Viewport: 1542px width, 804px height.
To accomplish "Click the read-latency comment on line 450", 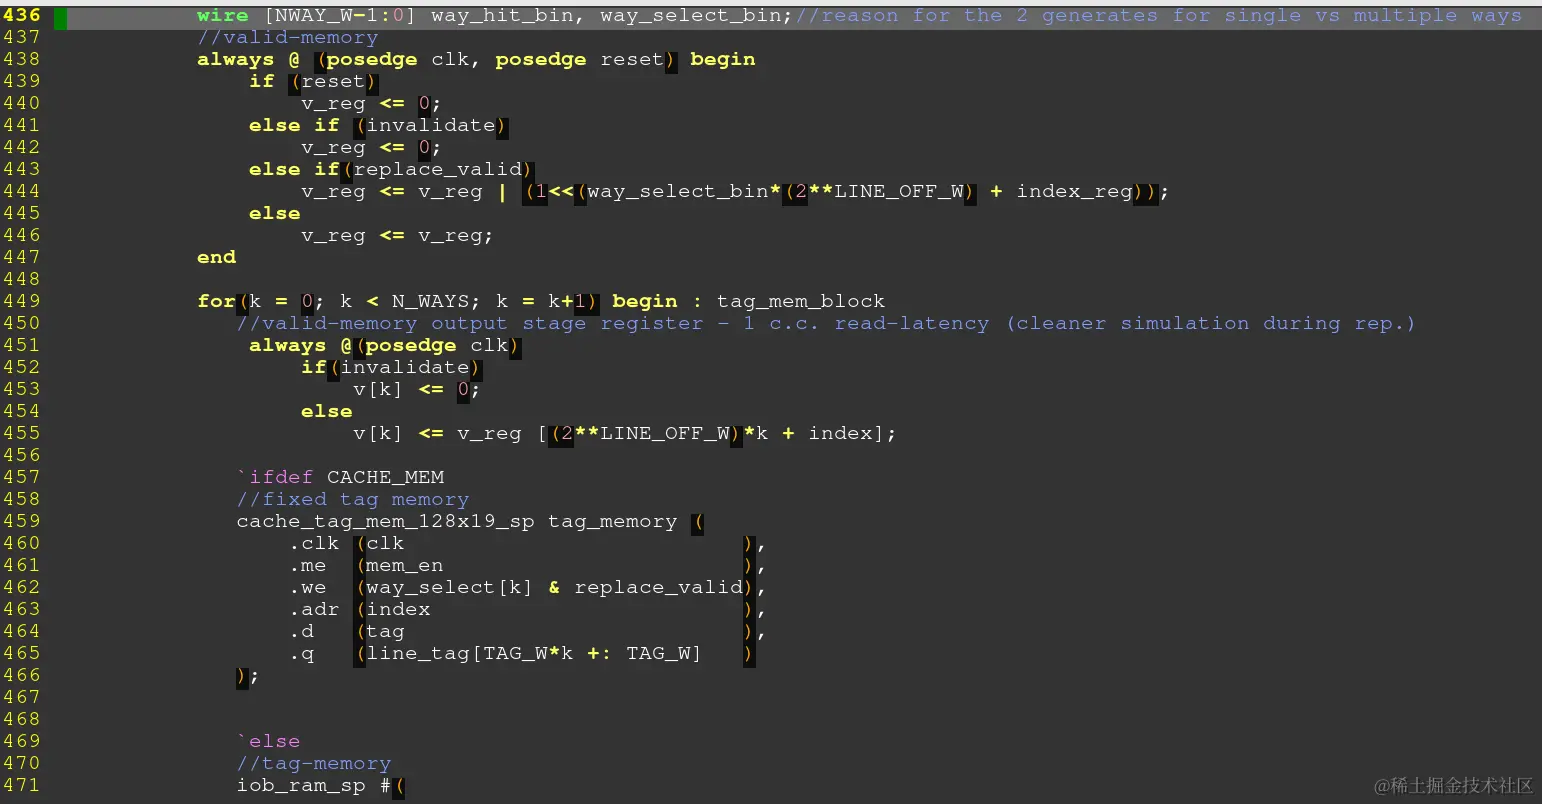I will (826, 324).
